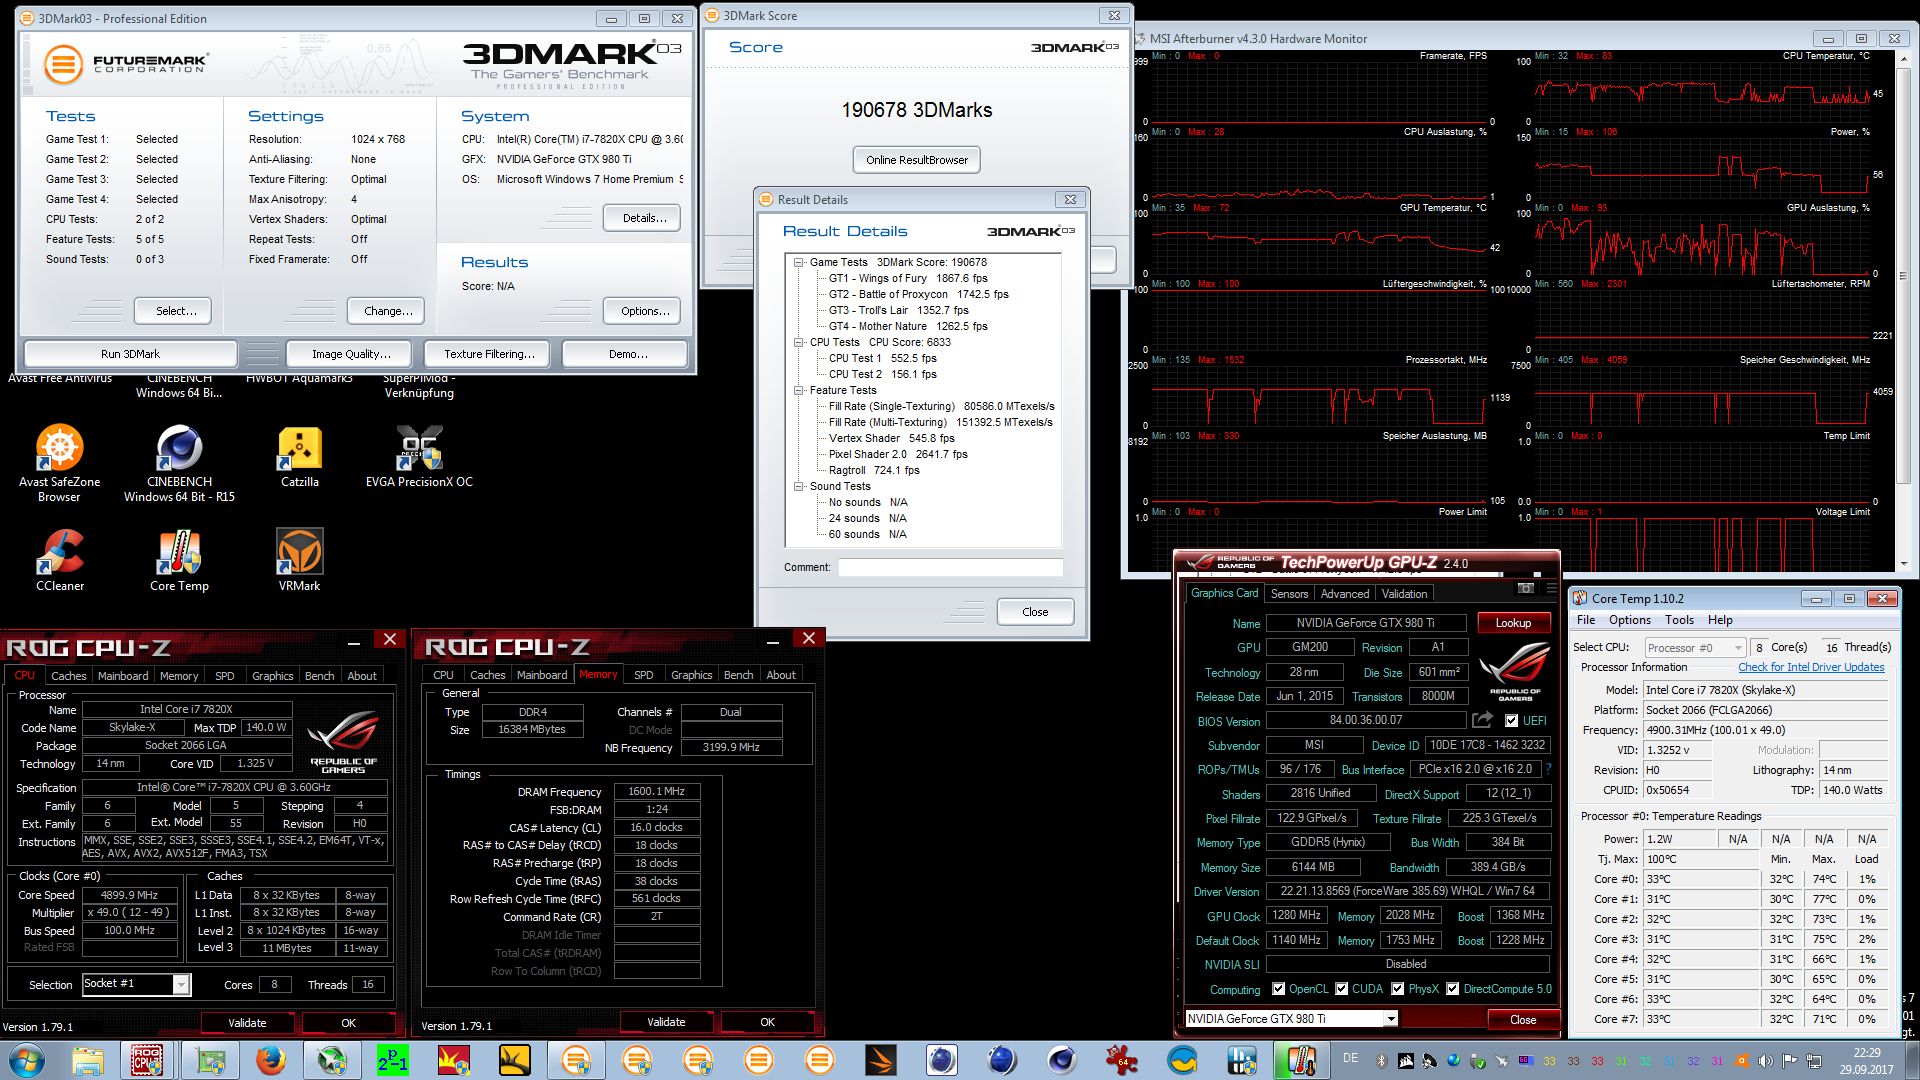1920x1080 pixels.
Task: Collapse the Feature Tests tree node
Action: coord(799,391)
